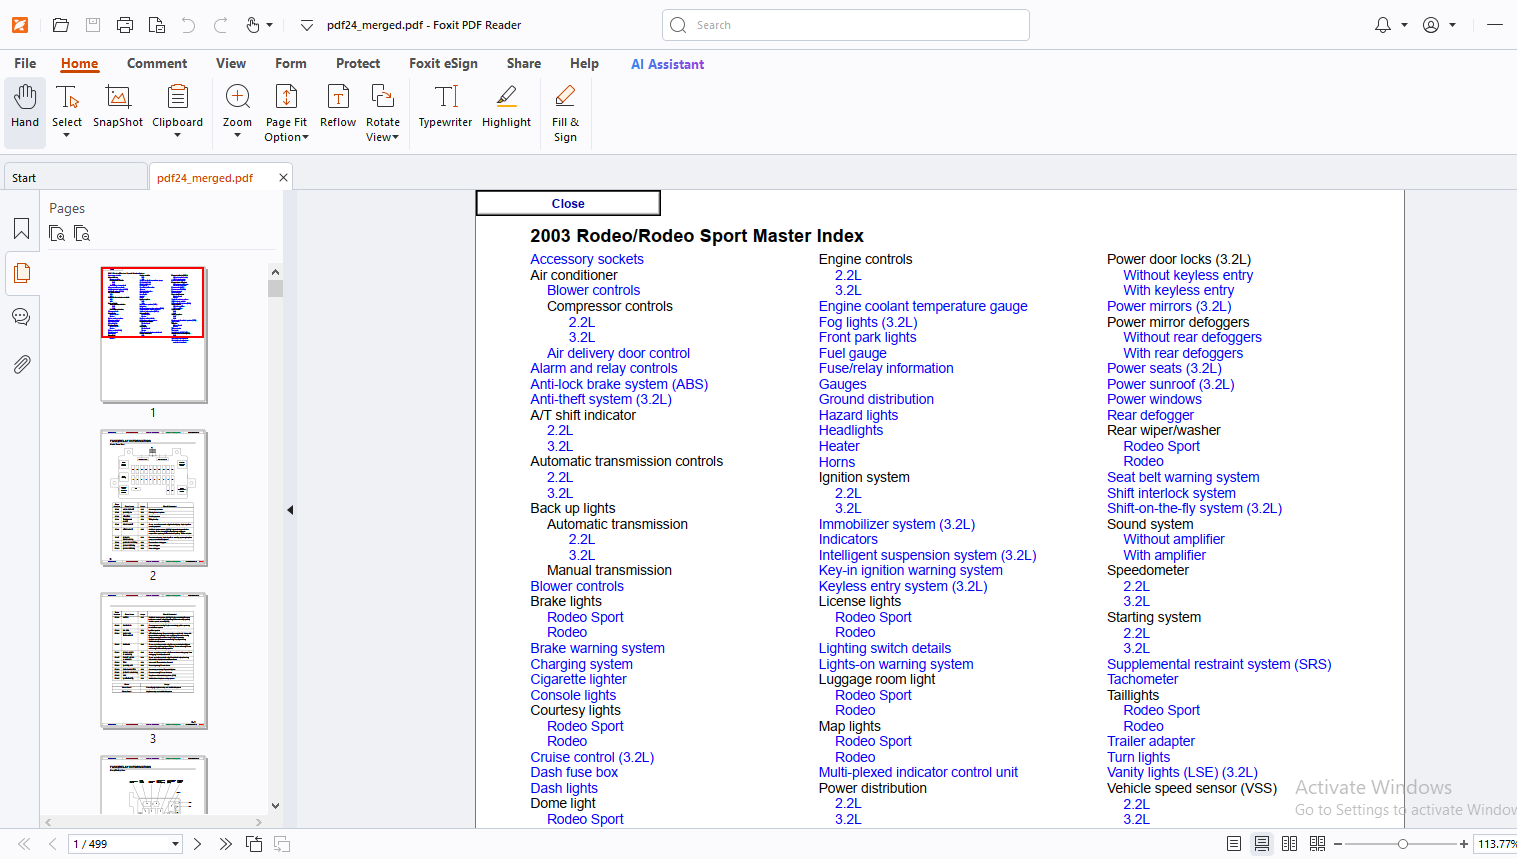Expand the Select tool dropdown arrow
The image size is (1517, 859).
67,136
